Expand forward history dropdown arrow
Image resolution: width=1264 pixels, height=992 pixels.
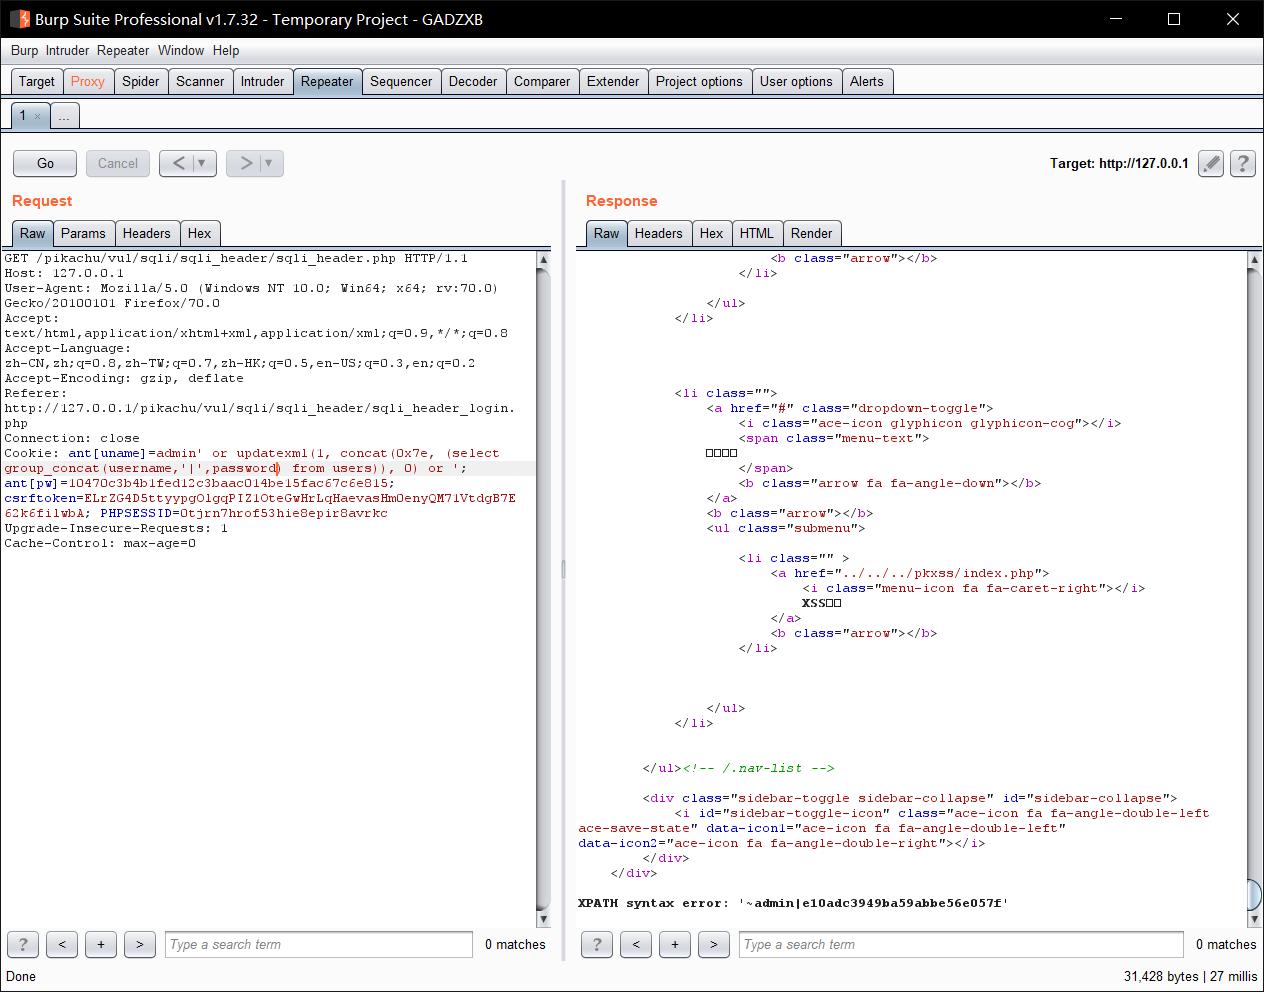[x=269, y=163]
